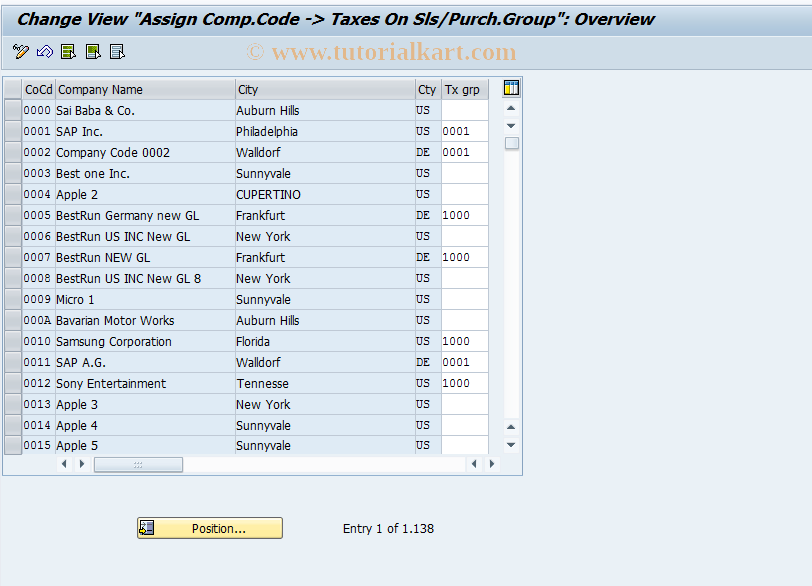
Task: Click Tx grp field for Samsung Corporation
Action: pos(465,341)
